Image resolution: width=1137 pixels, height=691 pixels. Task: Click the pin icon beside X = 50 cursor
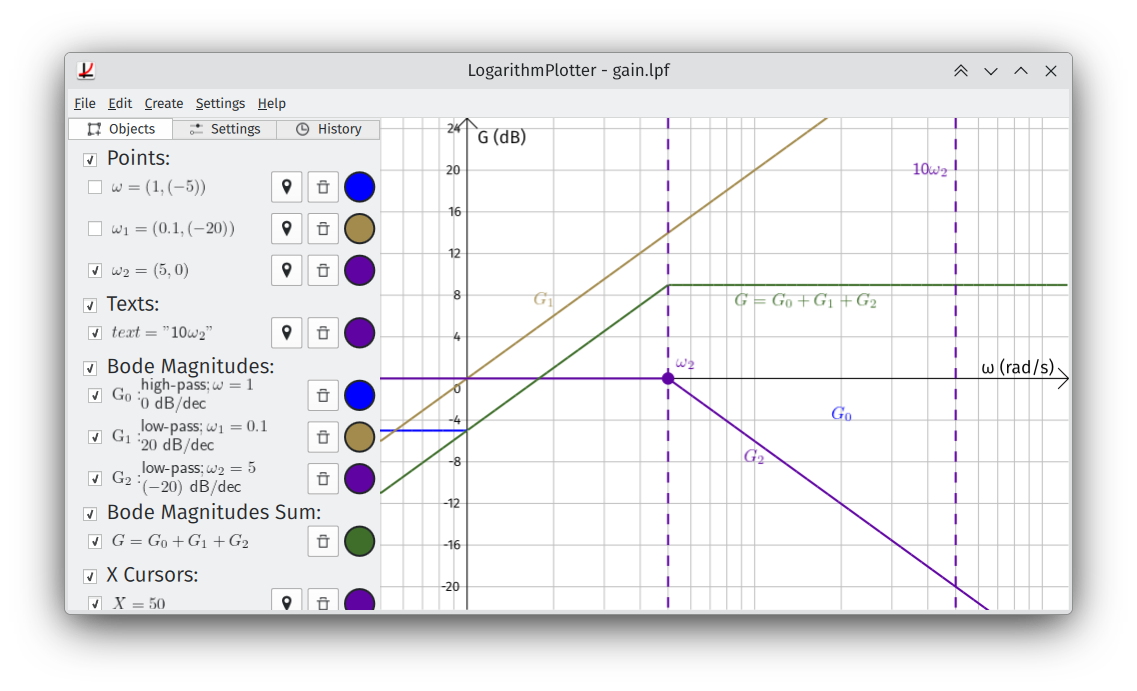click(x=286, y=600)
